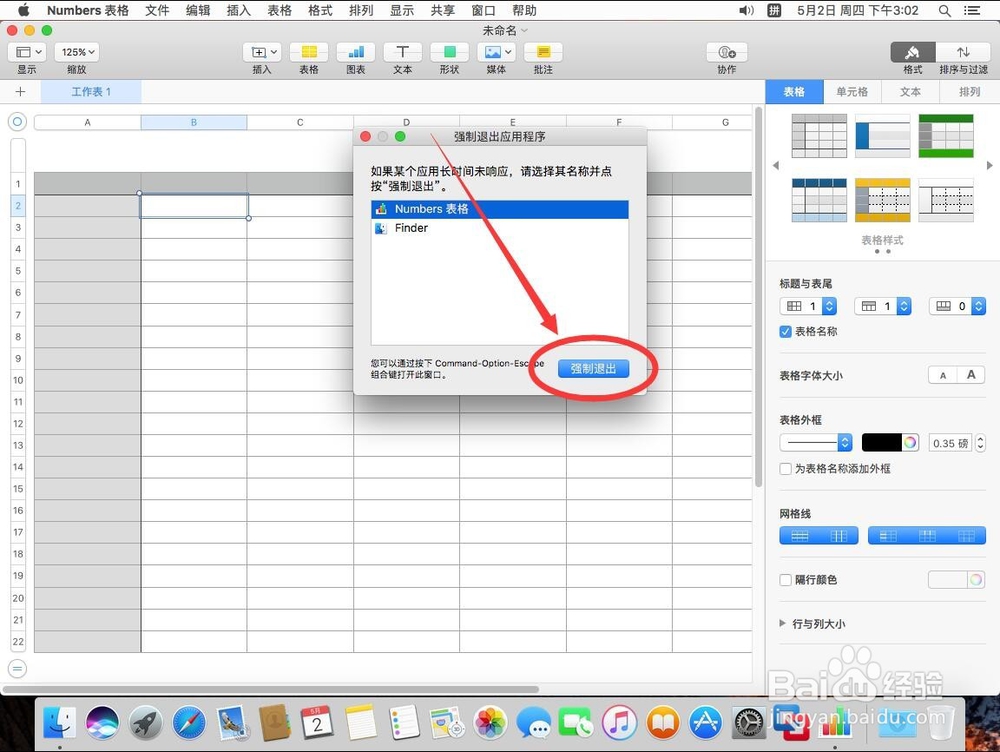The height and width of the screenshot is (752, 1000).
Task: Add a comment via the 批注 icon
Action: pyautogui.click(x=543, y=52)
